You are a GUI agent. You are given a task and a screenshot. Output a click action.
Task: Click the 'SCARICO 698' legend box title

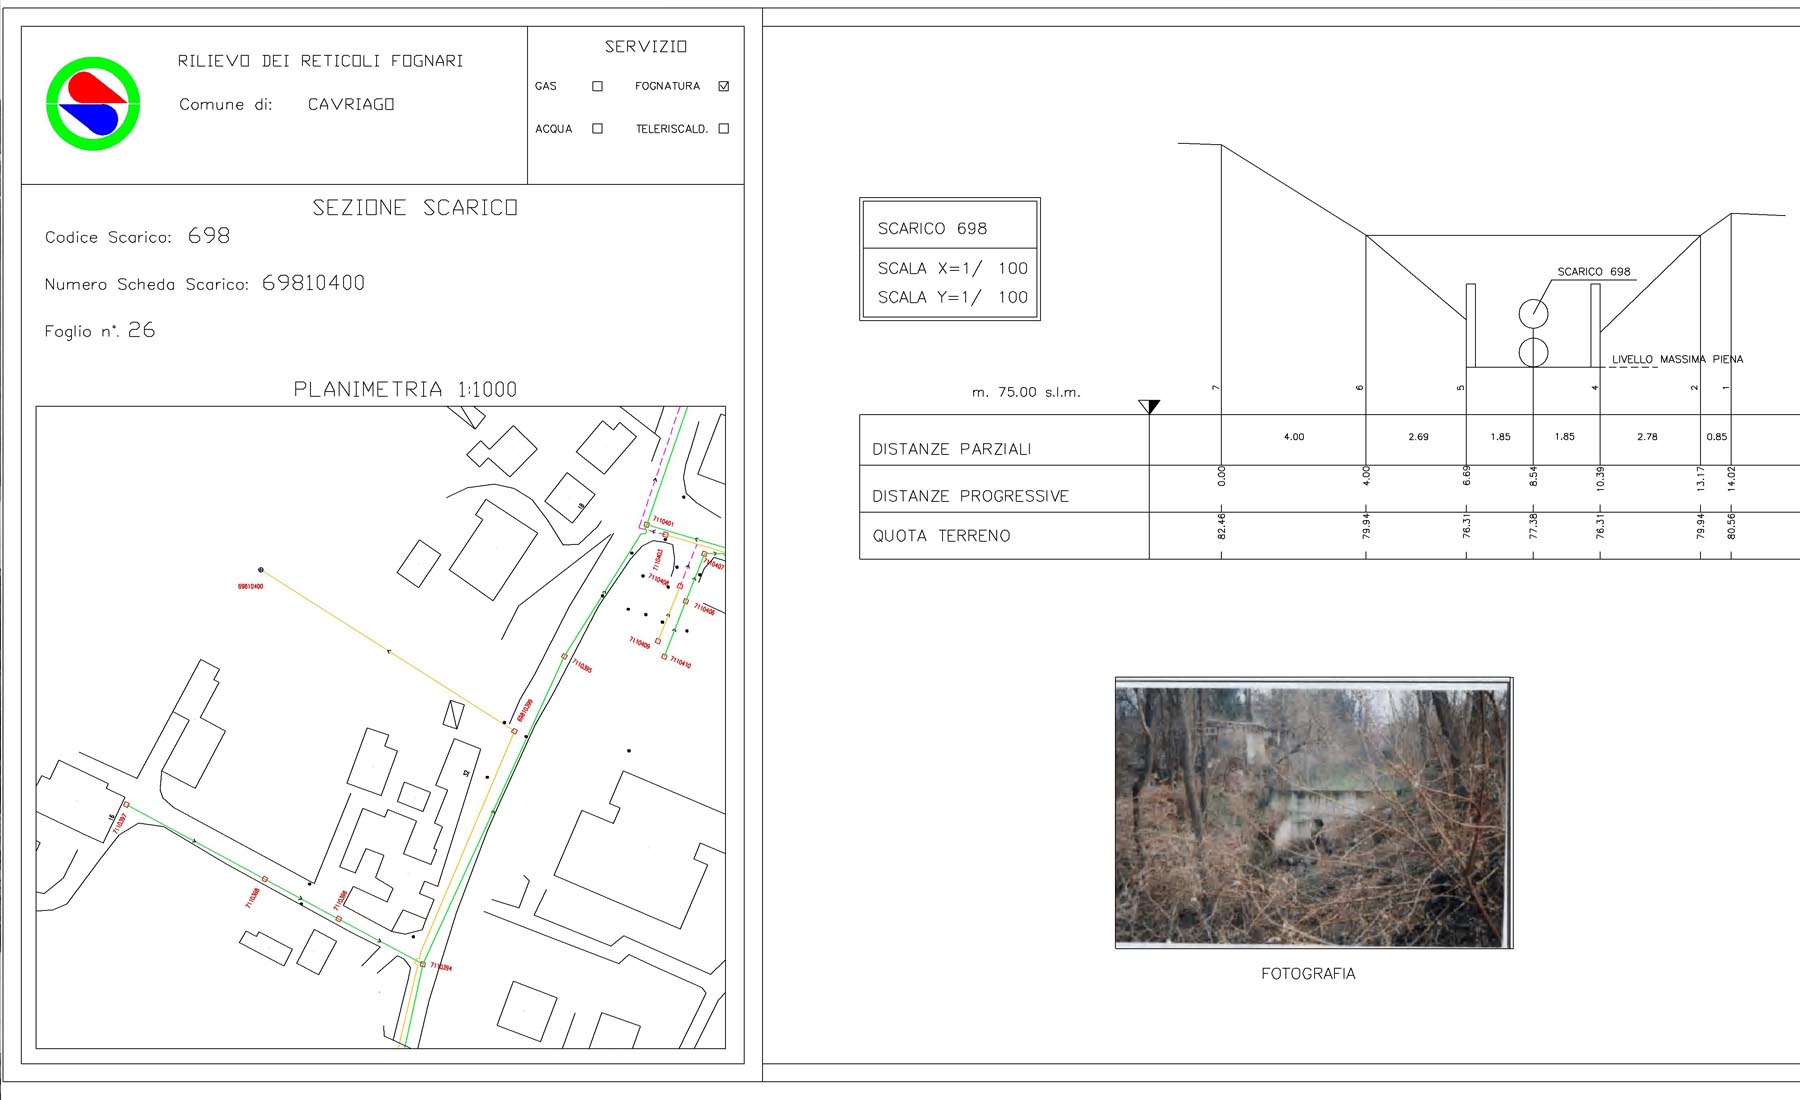(932, 228)
